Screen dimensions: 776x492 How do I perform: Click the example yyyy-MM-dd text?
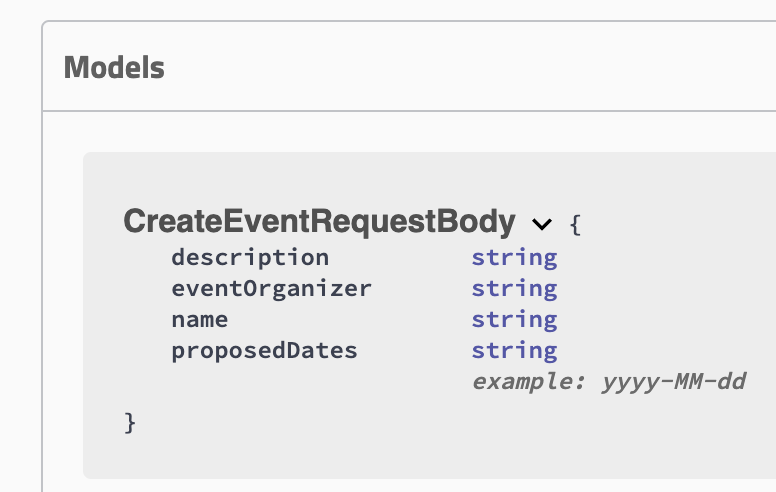[x=608, y=381]
